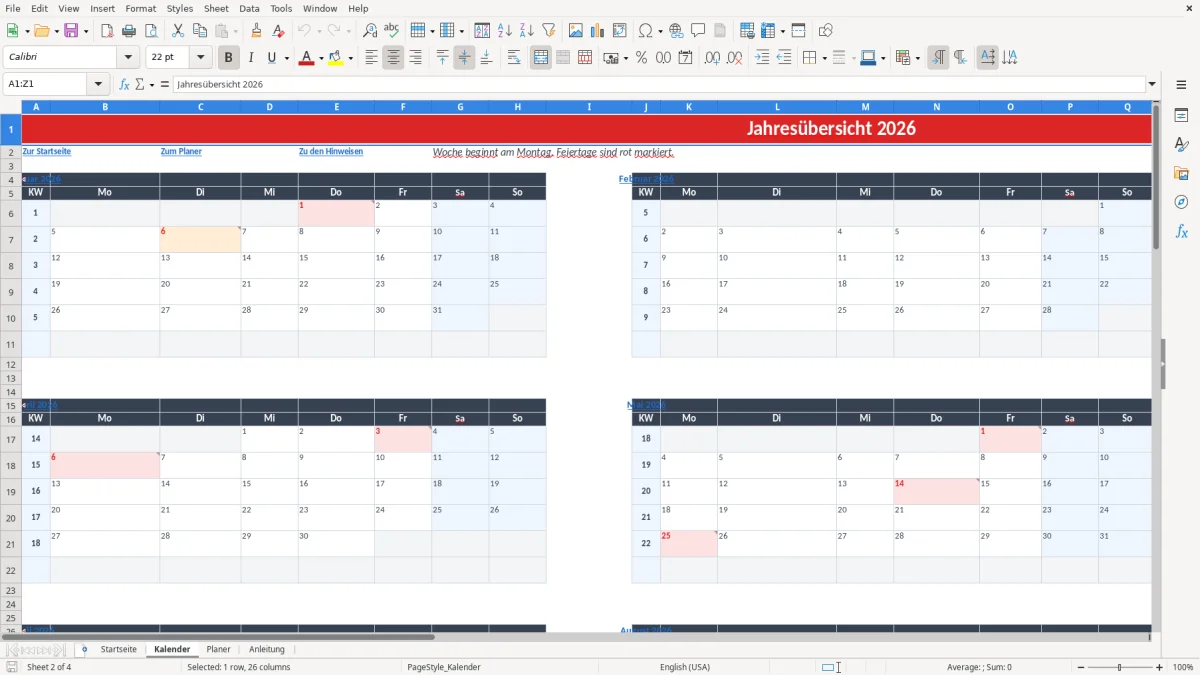Click the Clear Direct Formatting icon
This screenshot has height=675, width=1200.
click(x=279, y=31)
